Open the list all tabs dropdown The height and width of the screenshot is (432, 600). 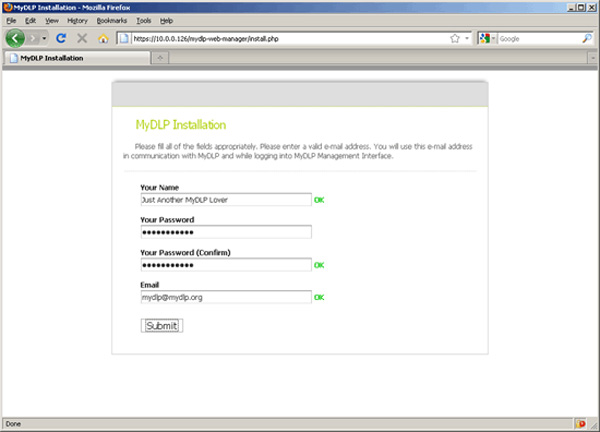click(592, 58)
